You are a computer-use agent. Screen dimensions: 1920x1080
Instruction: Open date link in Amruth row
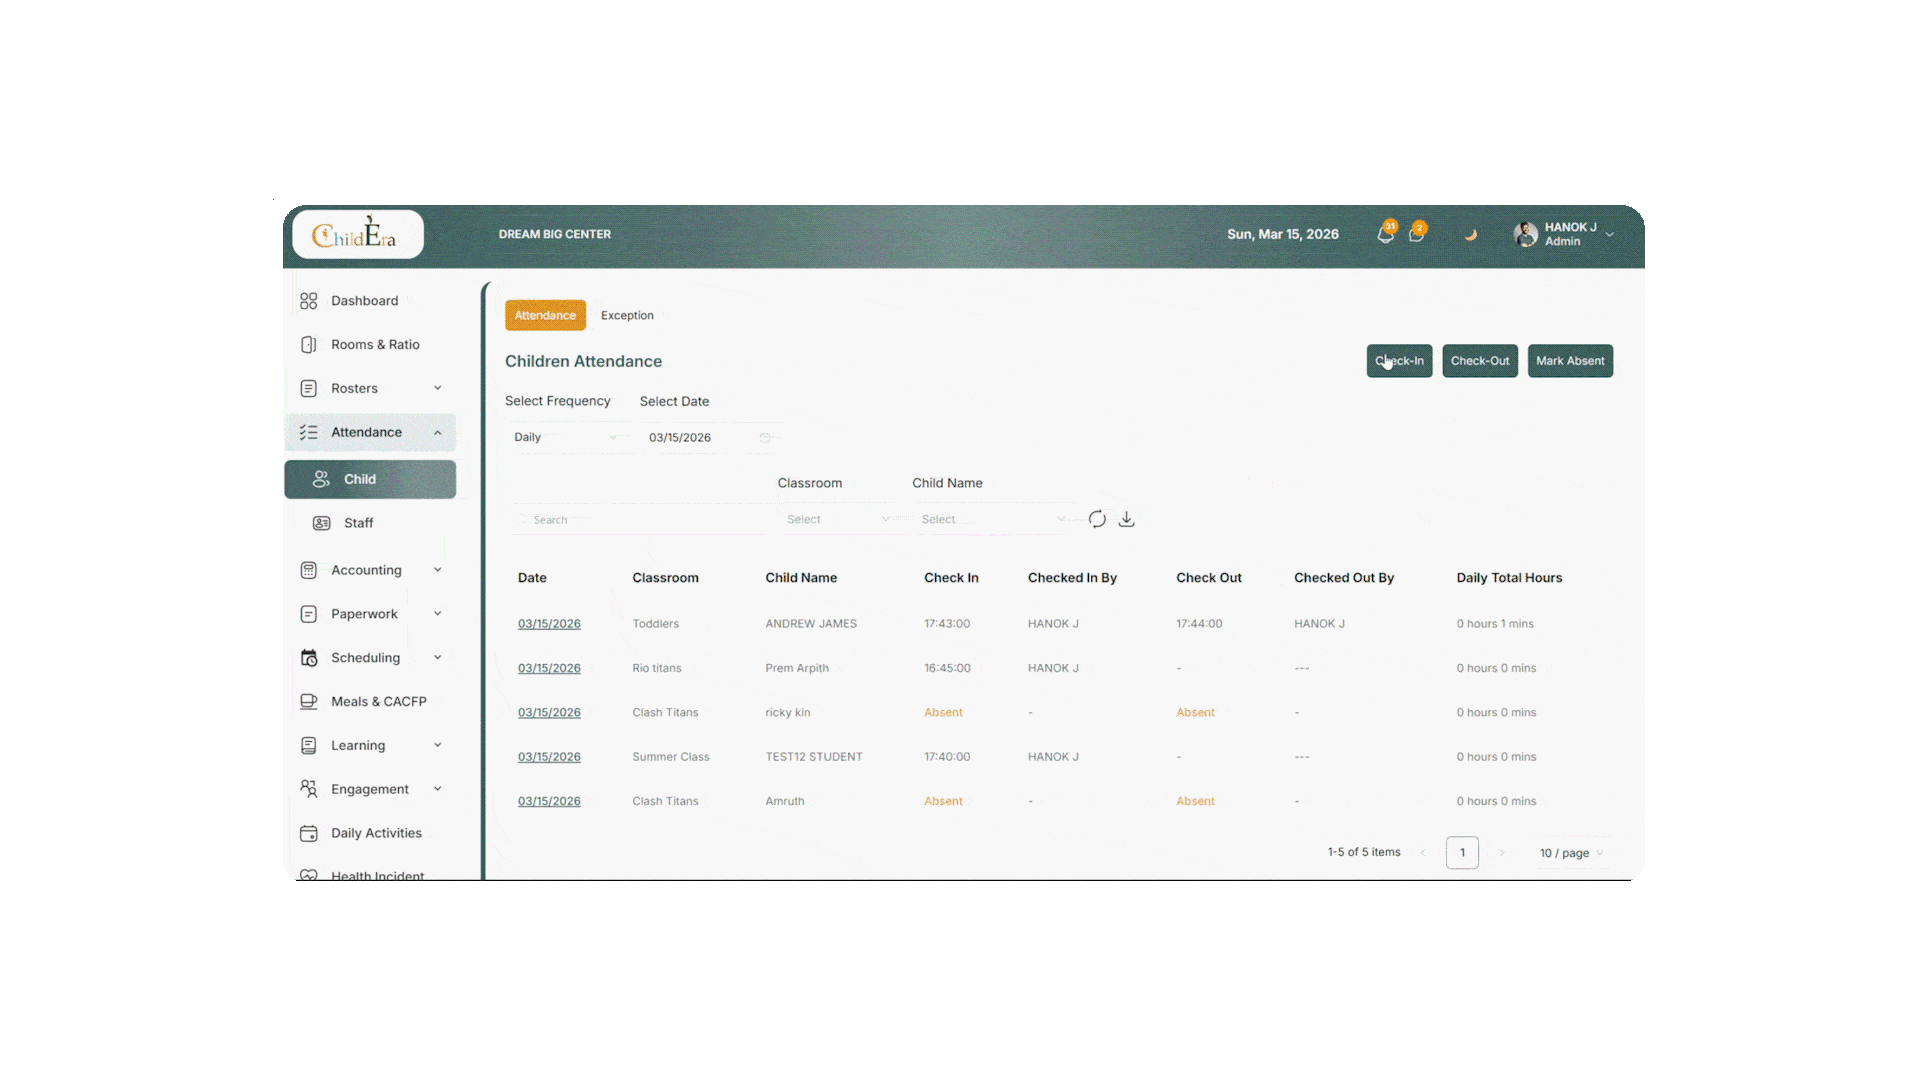(549, 801)
